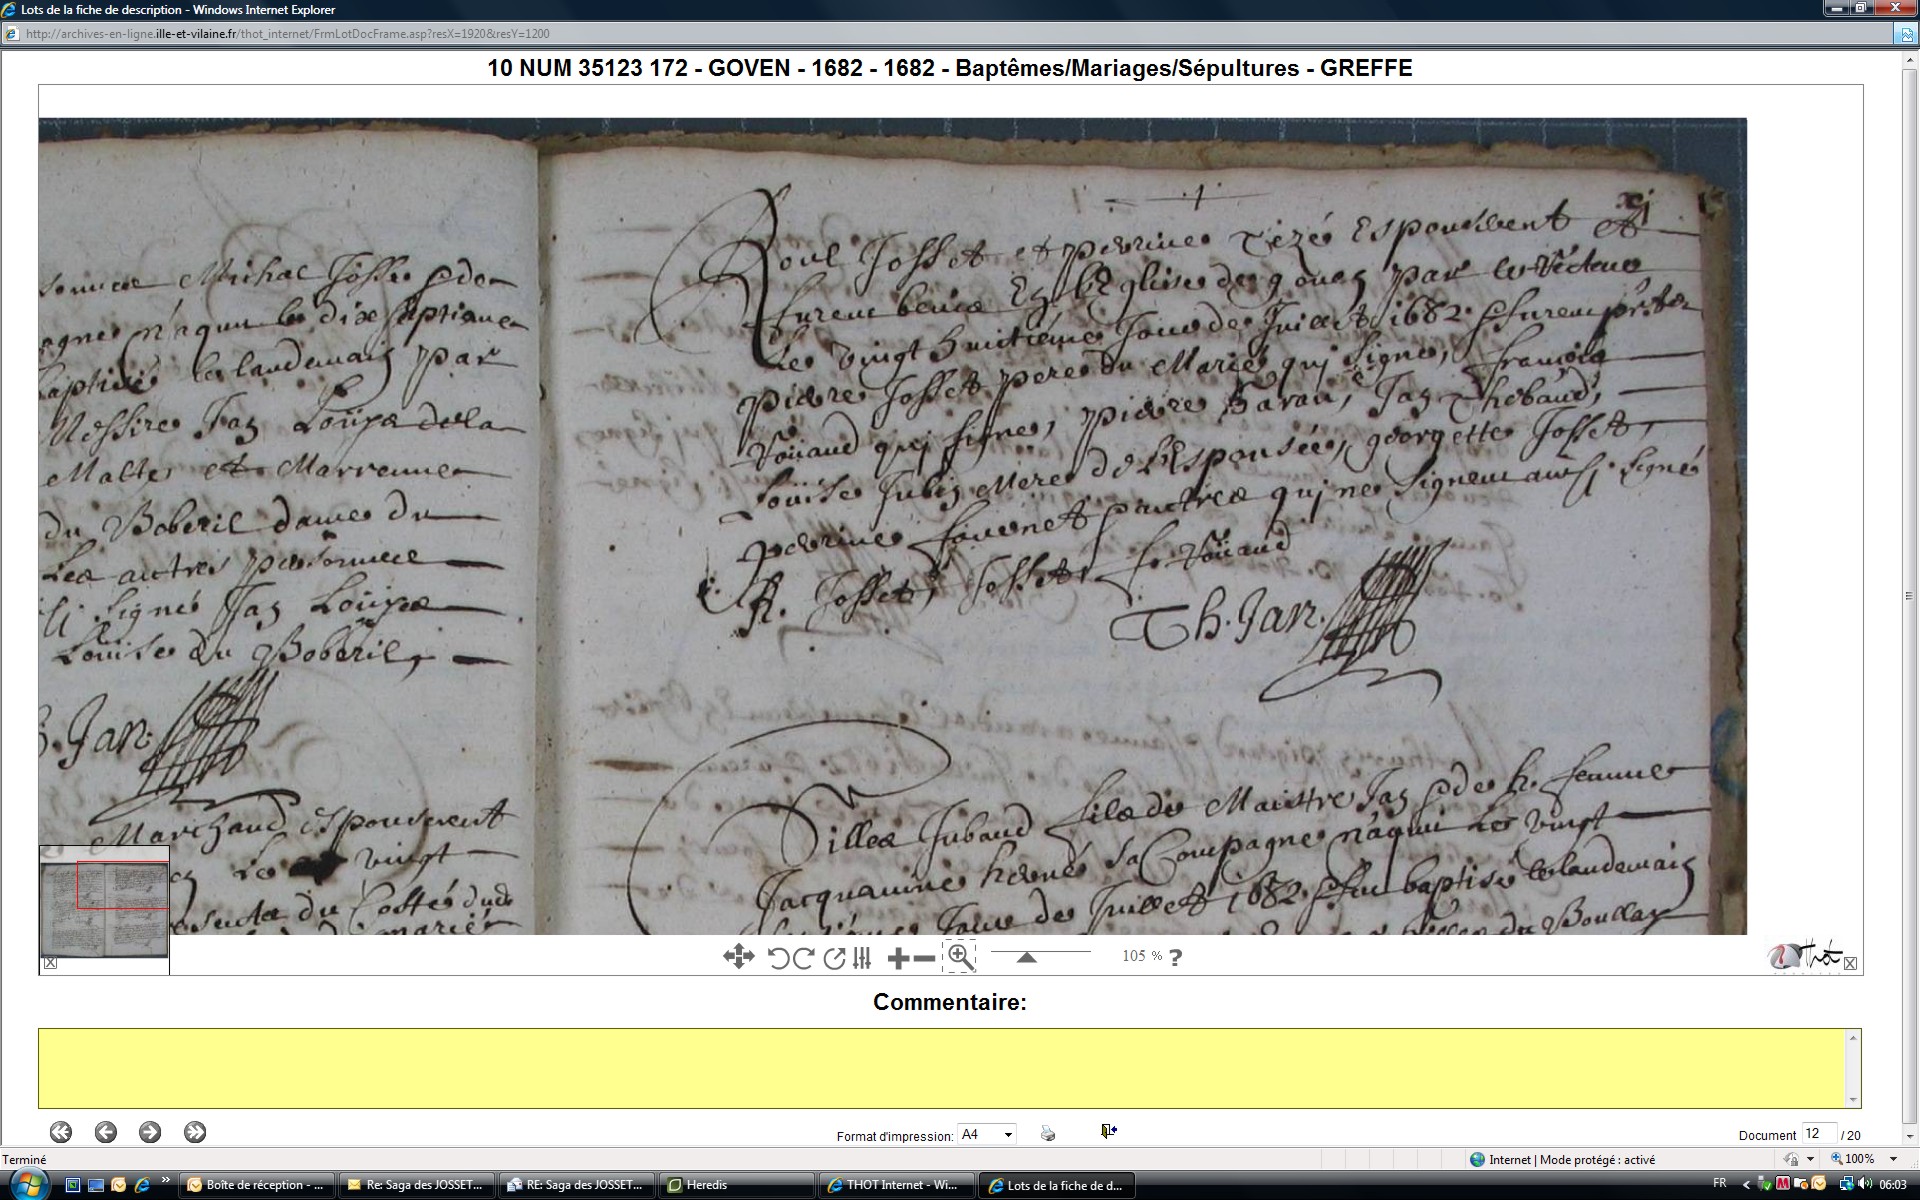Go to next document page

[x=150, y=1132]
